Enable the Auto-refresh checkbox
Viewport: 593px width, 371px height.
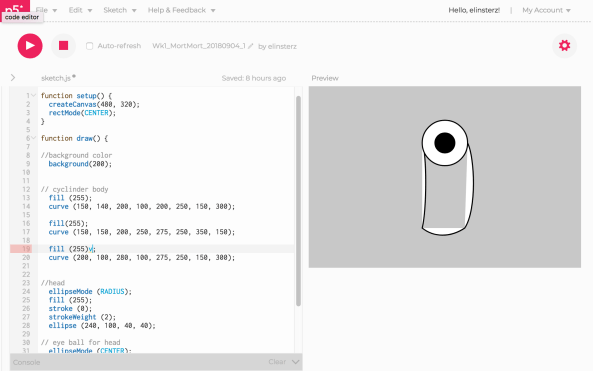(90, 46)
